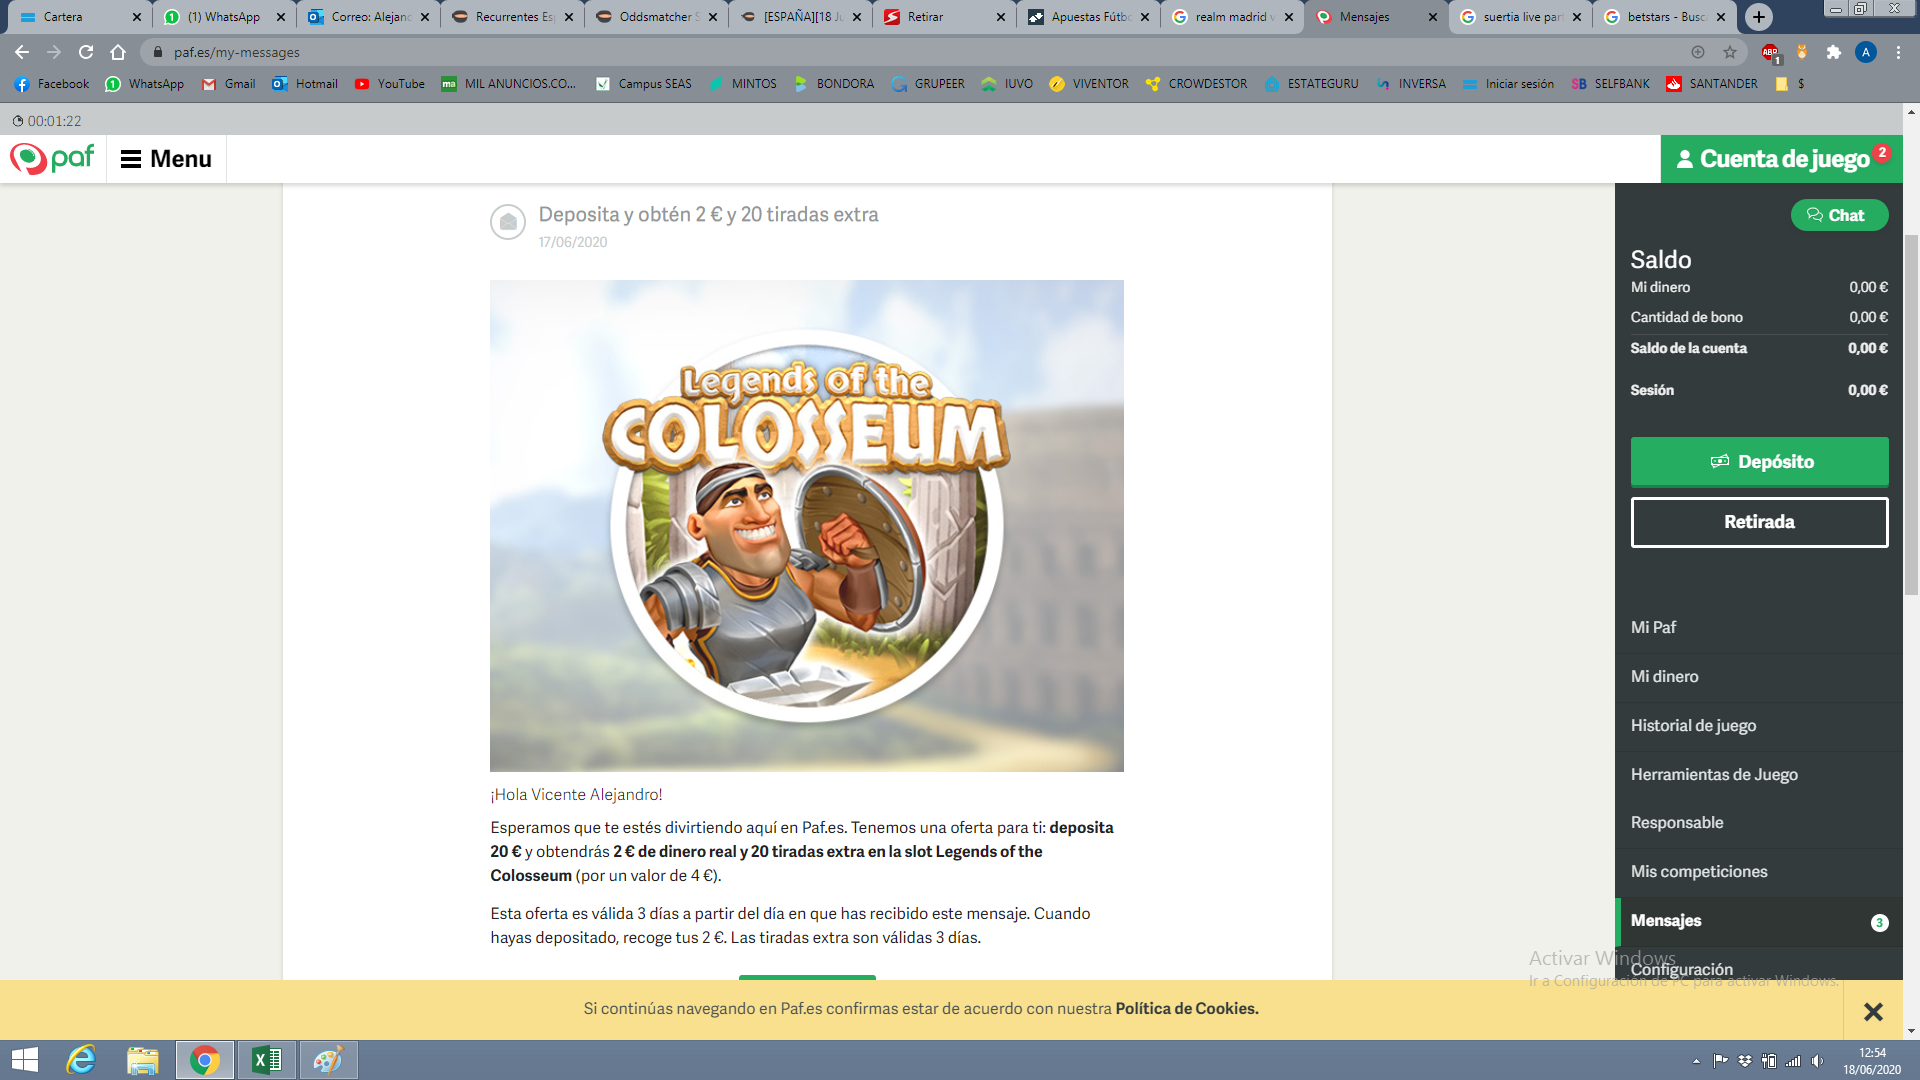Screen dimensions: 1920x1080
Task: Click the page vertical scrollbar
Action: (x=1911, y=415)
